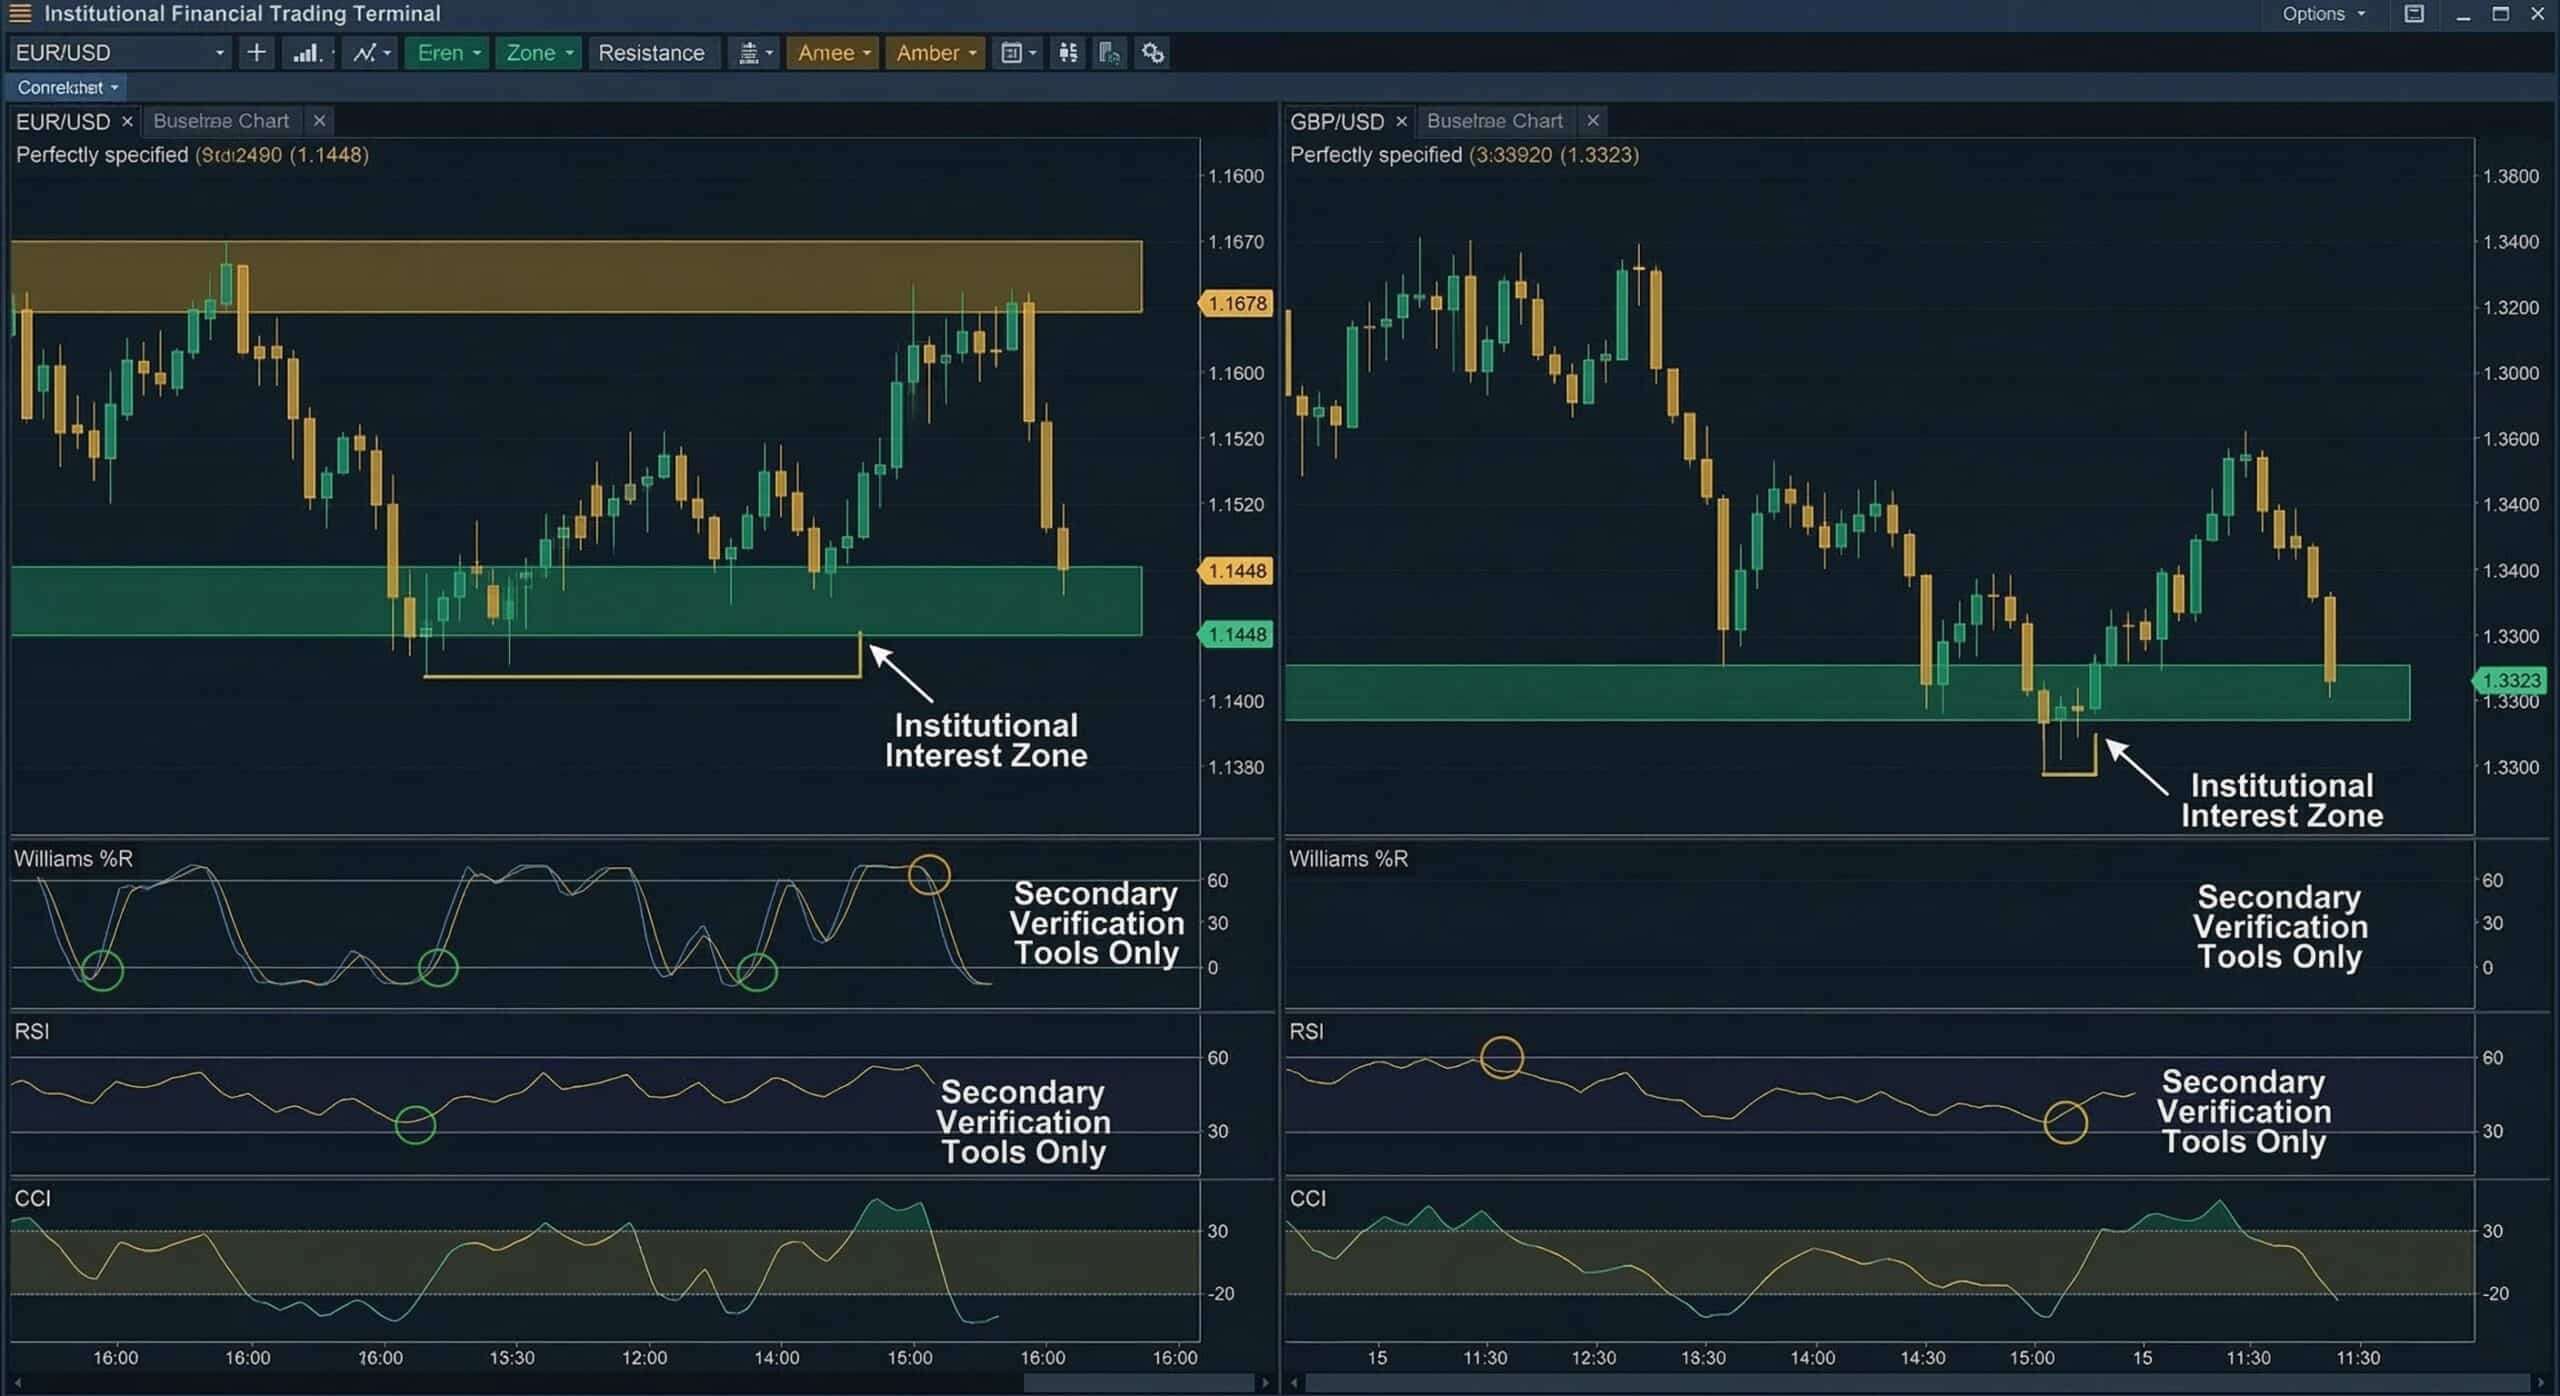Viewport: 2560px width, 1396px height.
Task: Click the 1.1448 price tag on the EUR/USD axis
Action: click(1236, 571)
